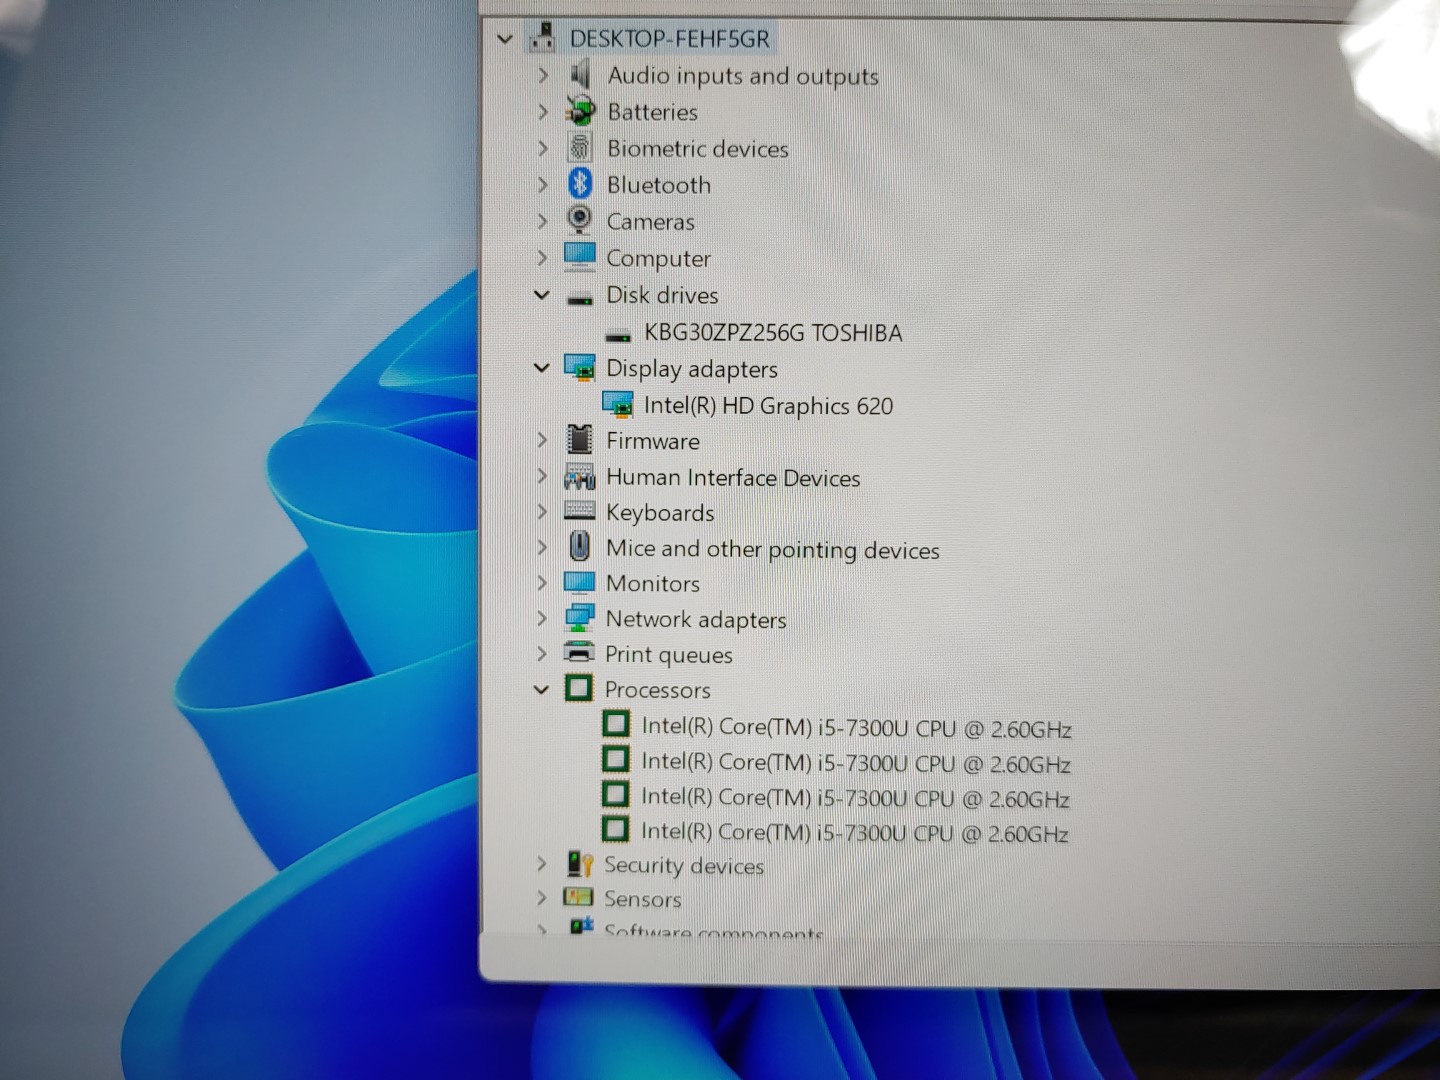Expand the Batteries category

pos(543,112)
